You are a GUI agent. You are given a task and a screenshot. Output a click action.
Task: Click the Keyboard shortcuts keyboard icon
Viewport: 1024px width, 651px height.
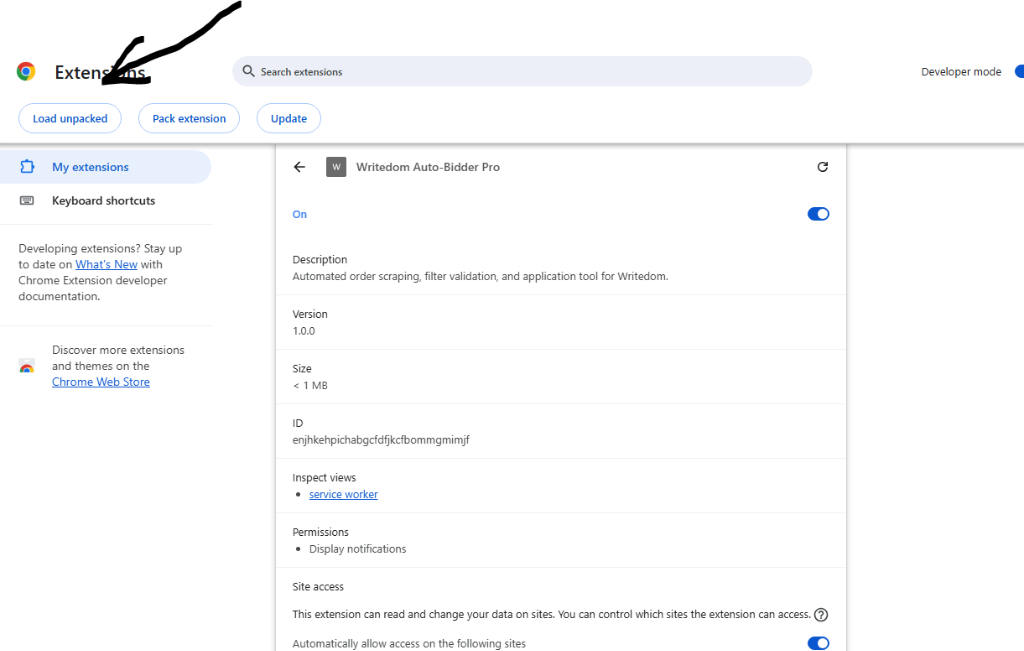point(27,200)
